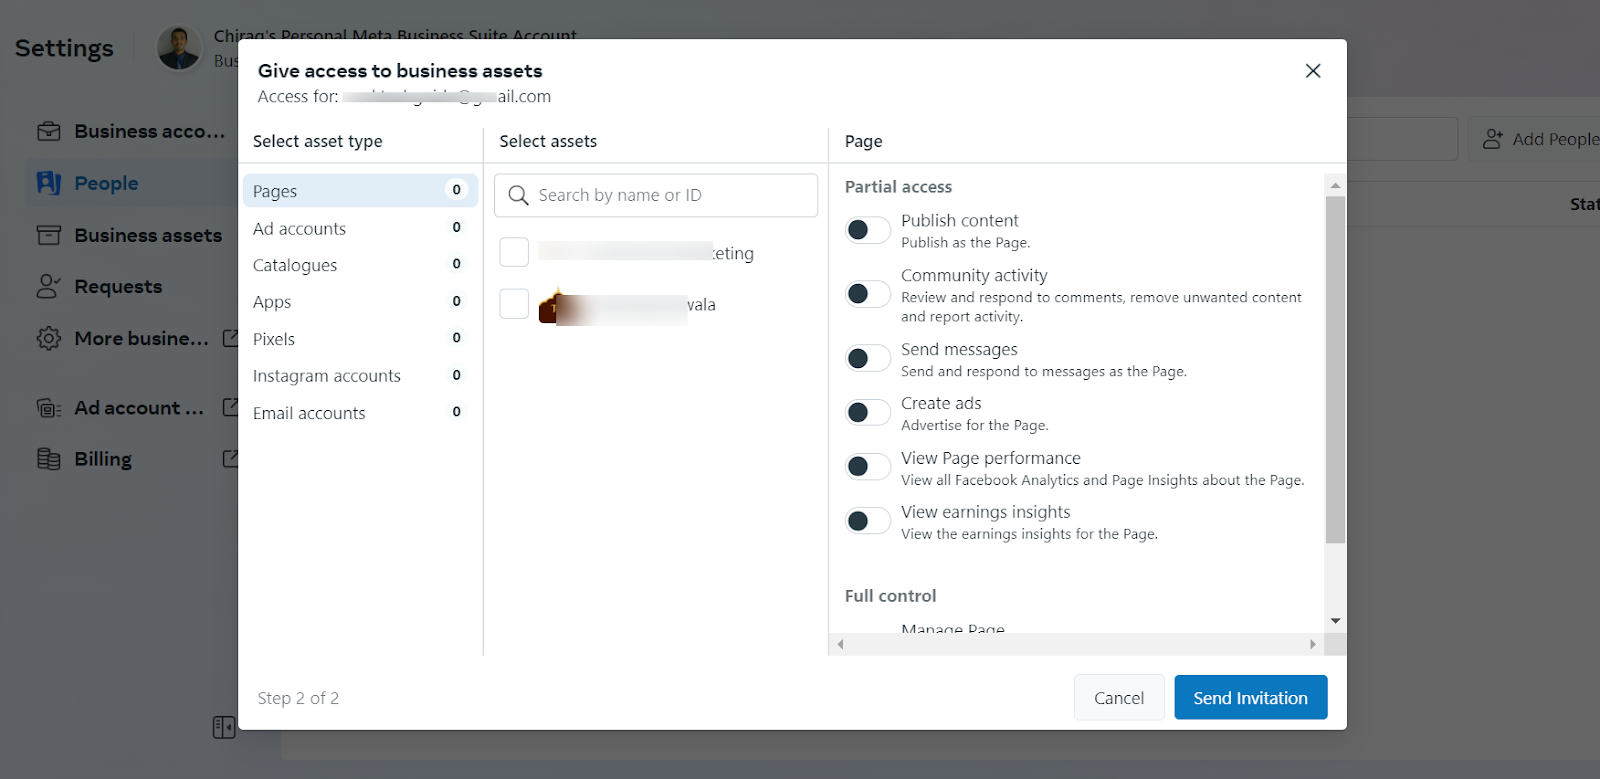Select Pixels asset type

(360, 339)
